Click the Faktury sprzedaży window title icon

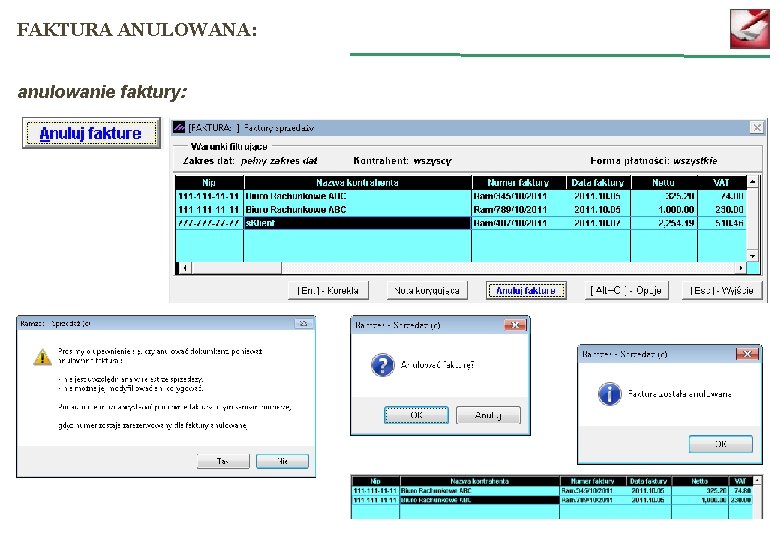coord(179,128)
